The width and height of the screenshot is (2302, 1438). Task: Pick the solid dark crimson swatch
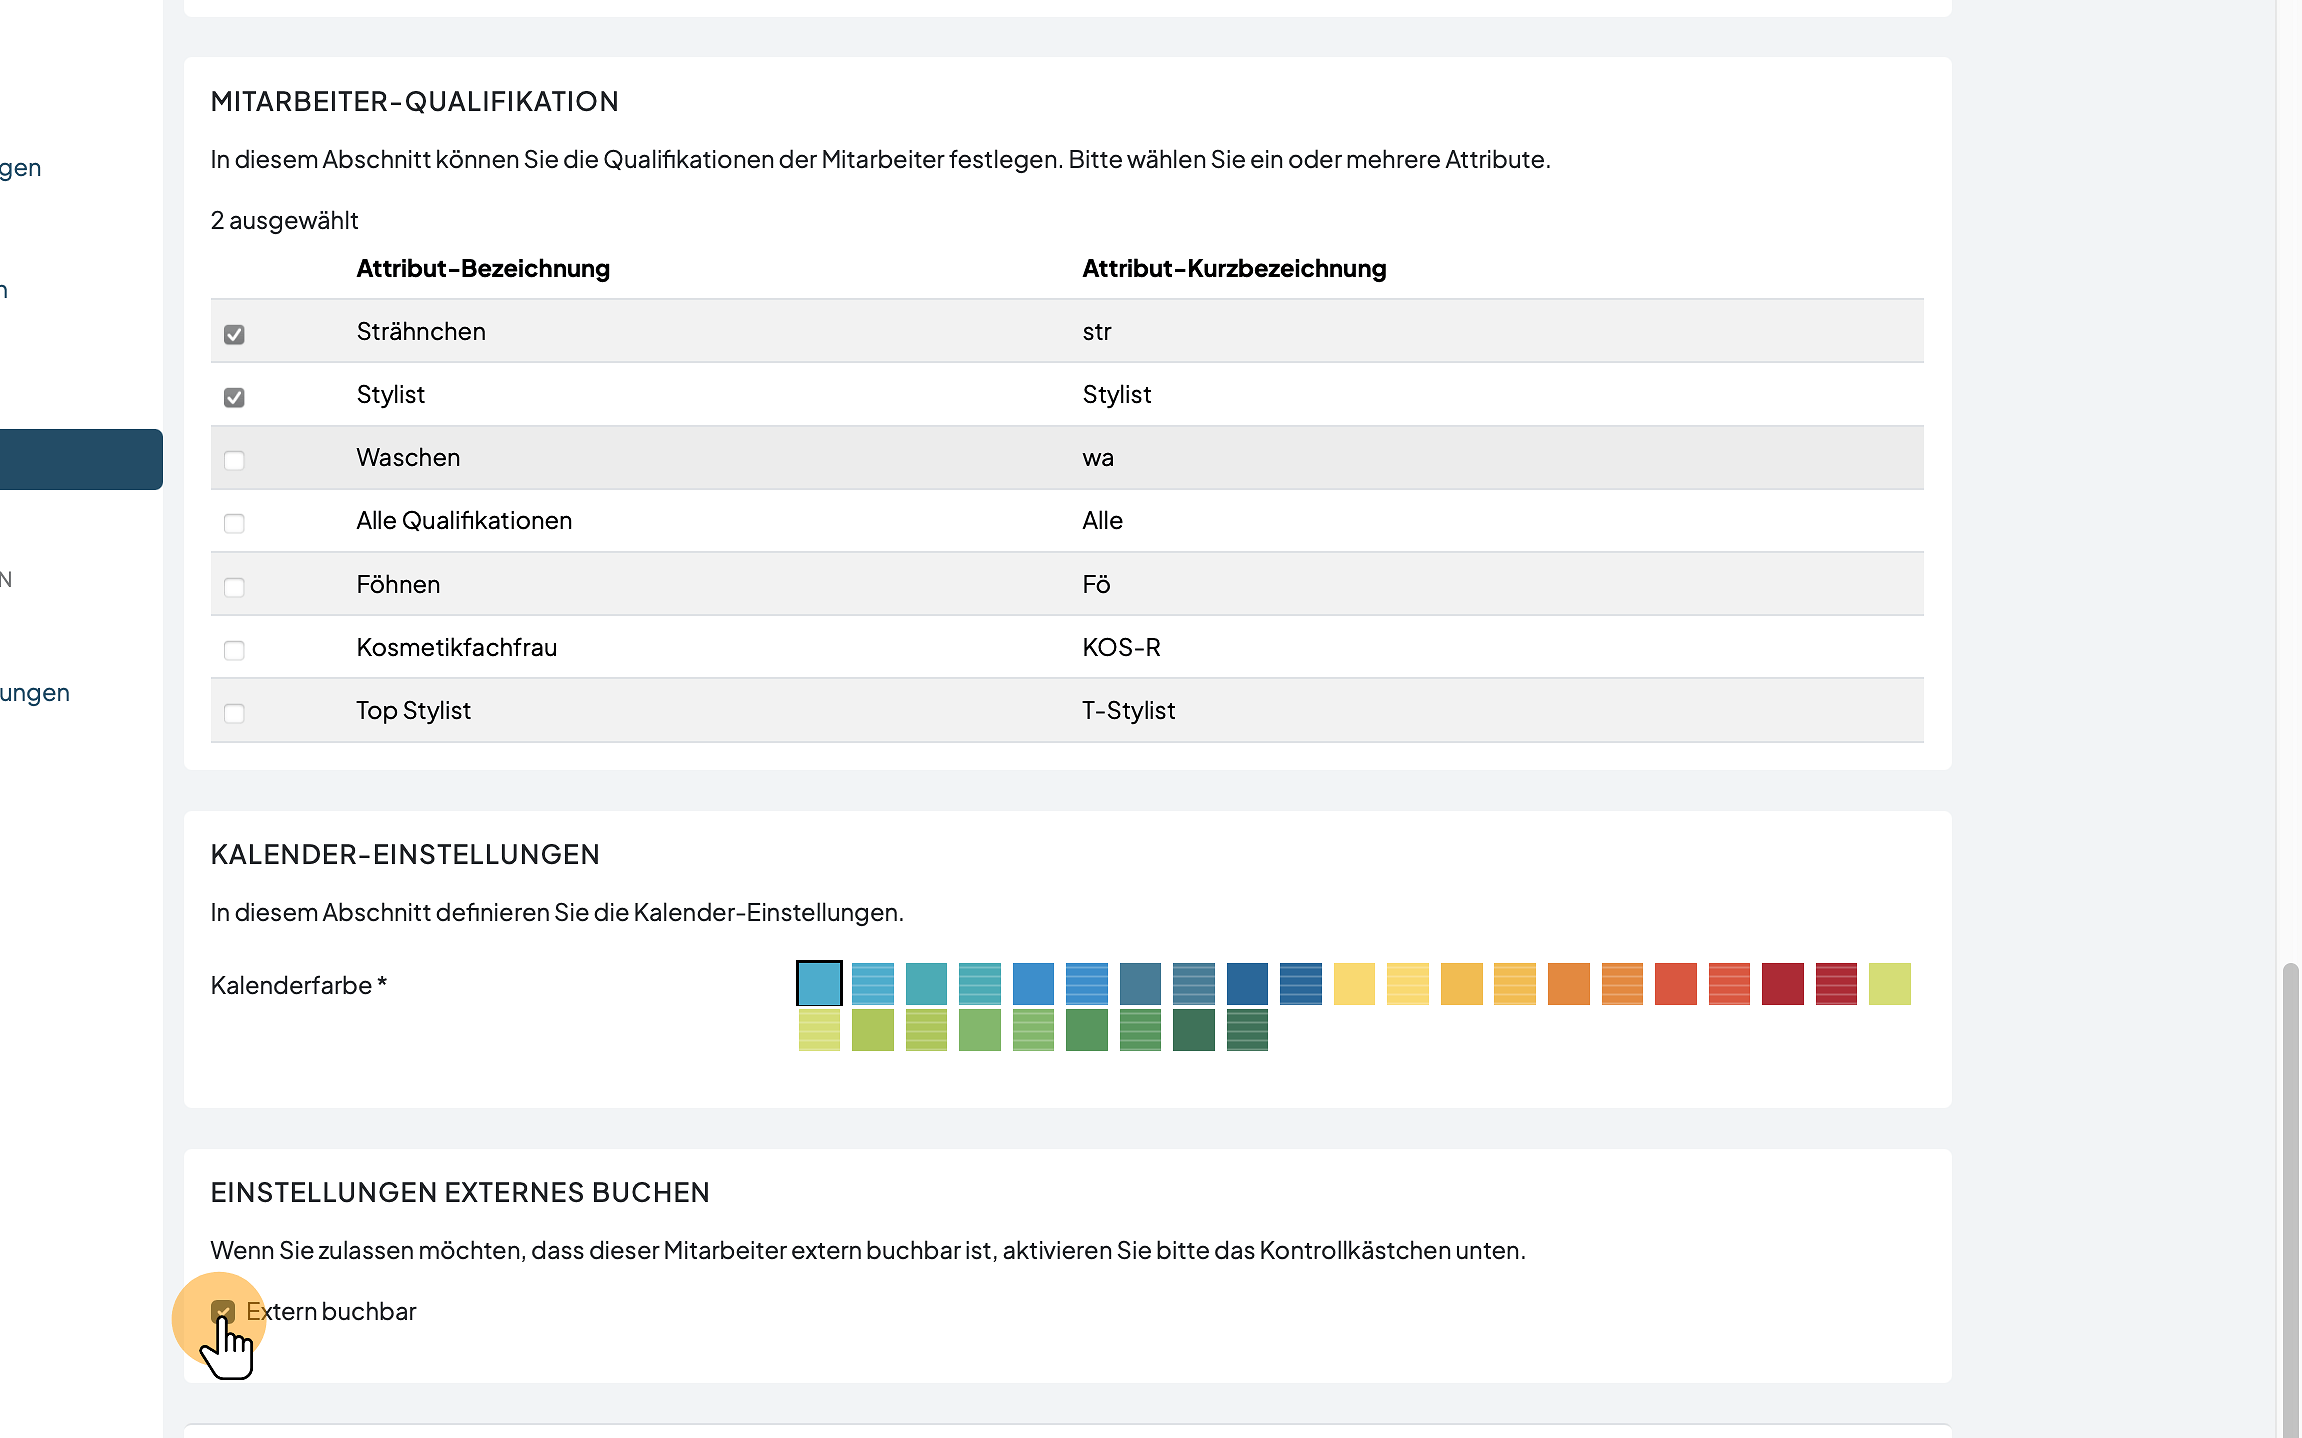(x=1782, y=984)
